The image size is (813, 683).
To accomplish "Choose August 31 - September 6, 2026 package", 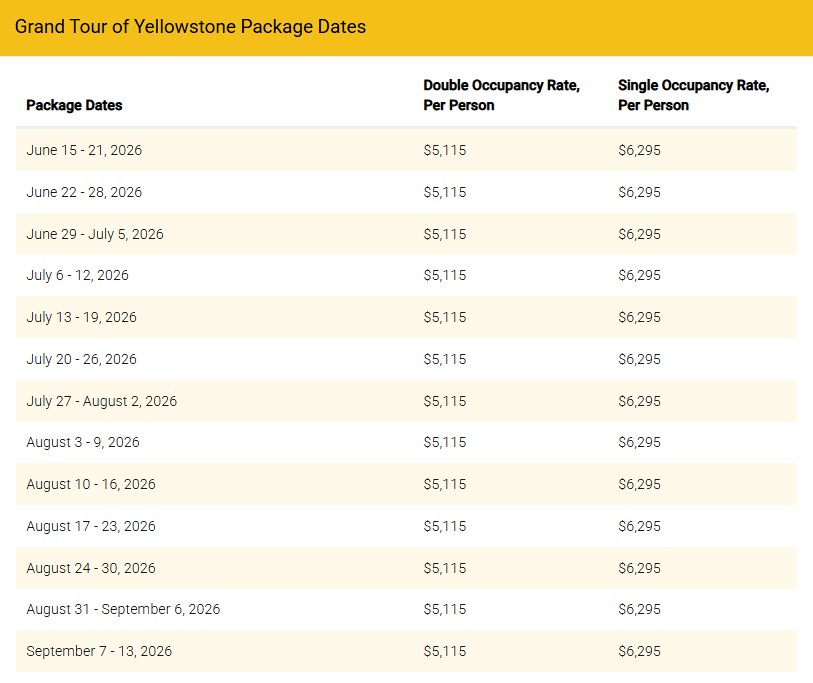I will pos(123,609).
